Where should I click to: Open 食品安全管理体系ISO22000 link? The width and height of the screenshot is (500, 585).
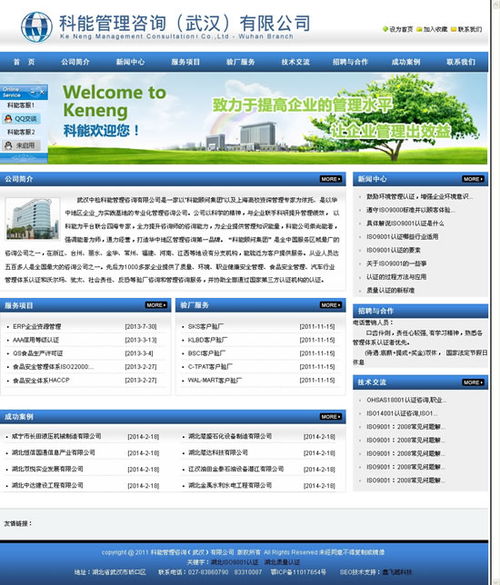point(53,367)
